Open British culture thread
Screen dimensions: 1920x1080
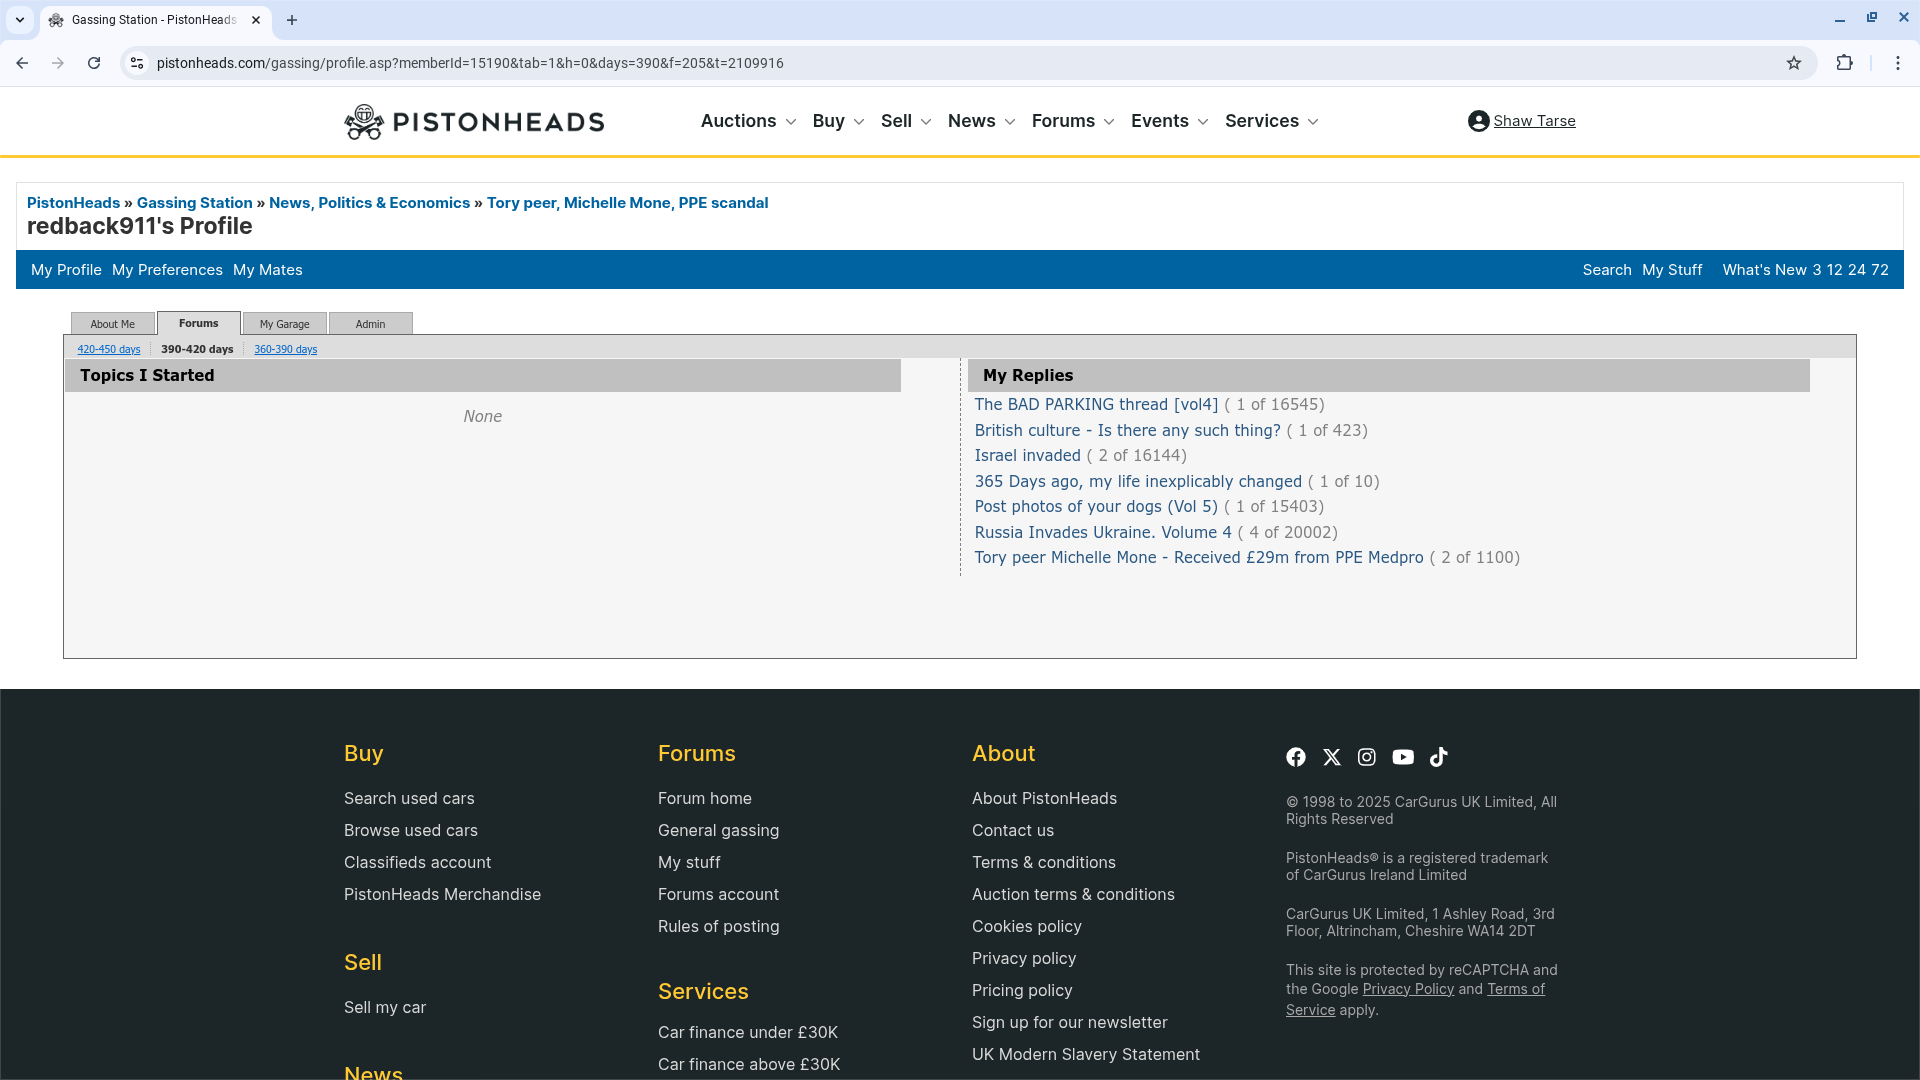click(x=1128, y=431)
